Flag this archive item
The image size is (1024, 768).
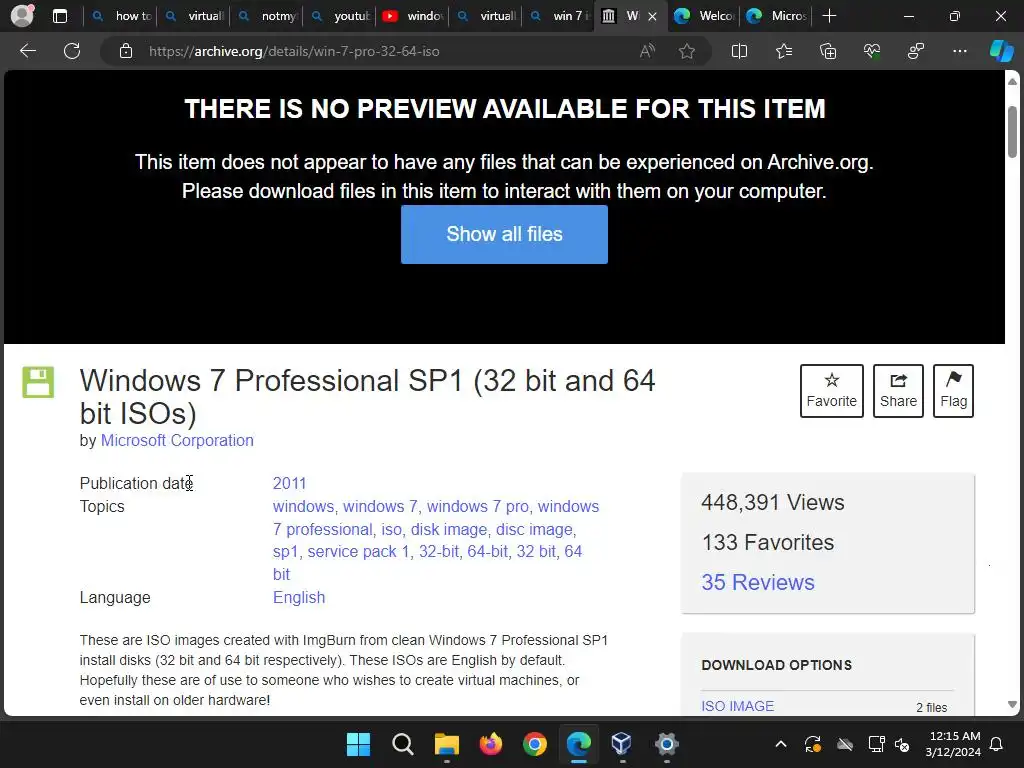[x=953, y=391]
